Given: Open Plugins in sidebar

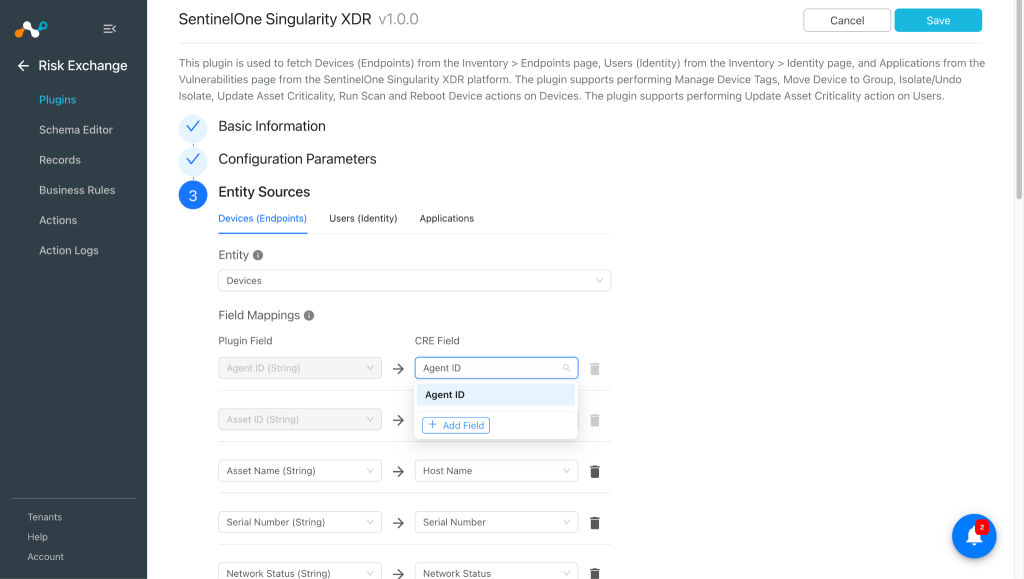Looking at the screenshot, I should (x=57, y=100).
